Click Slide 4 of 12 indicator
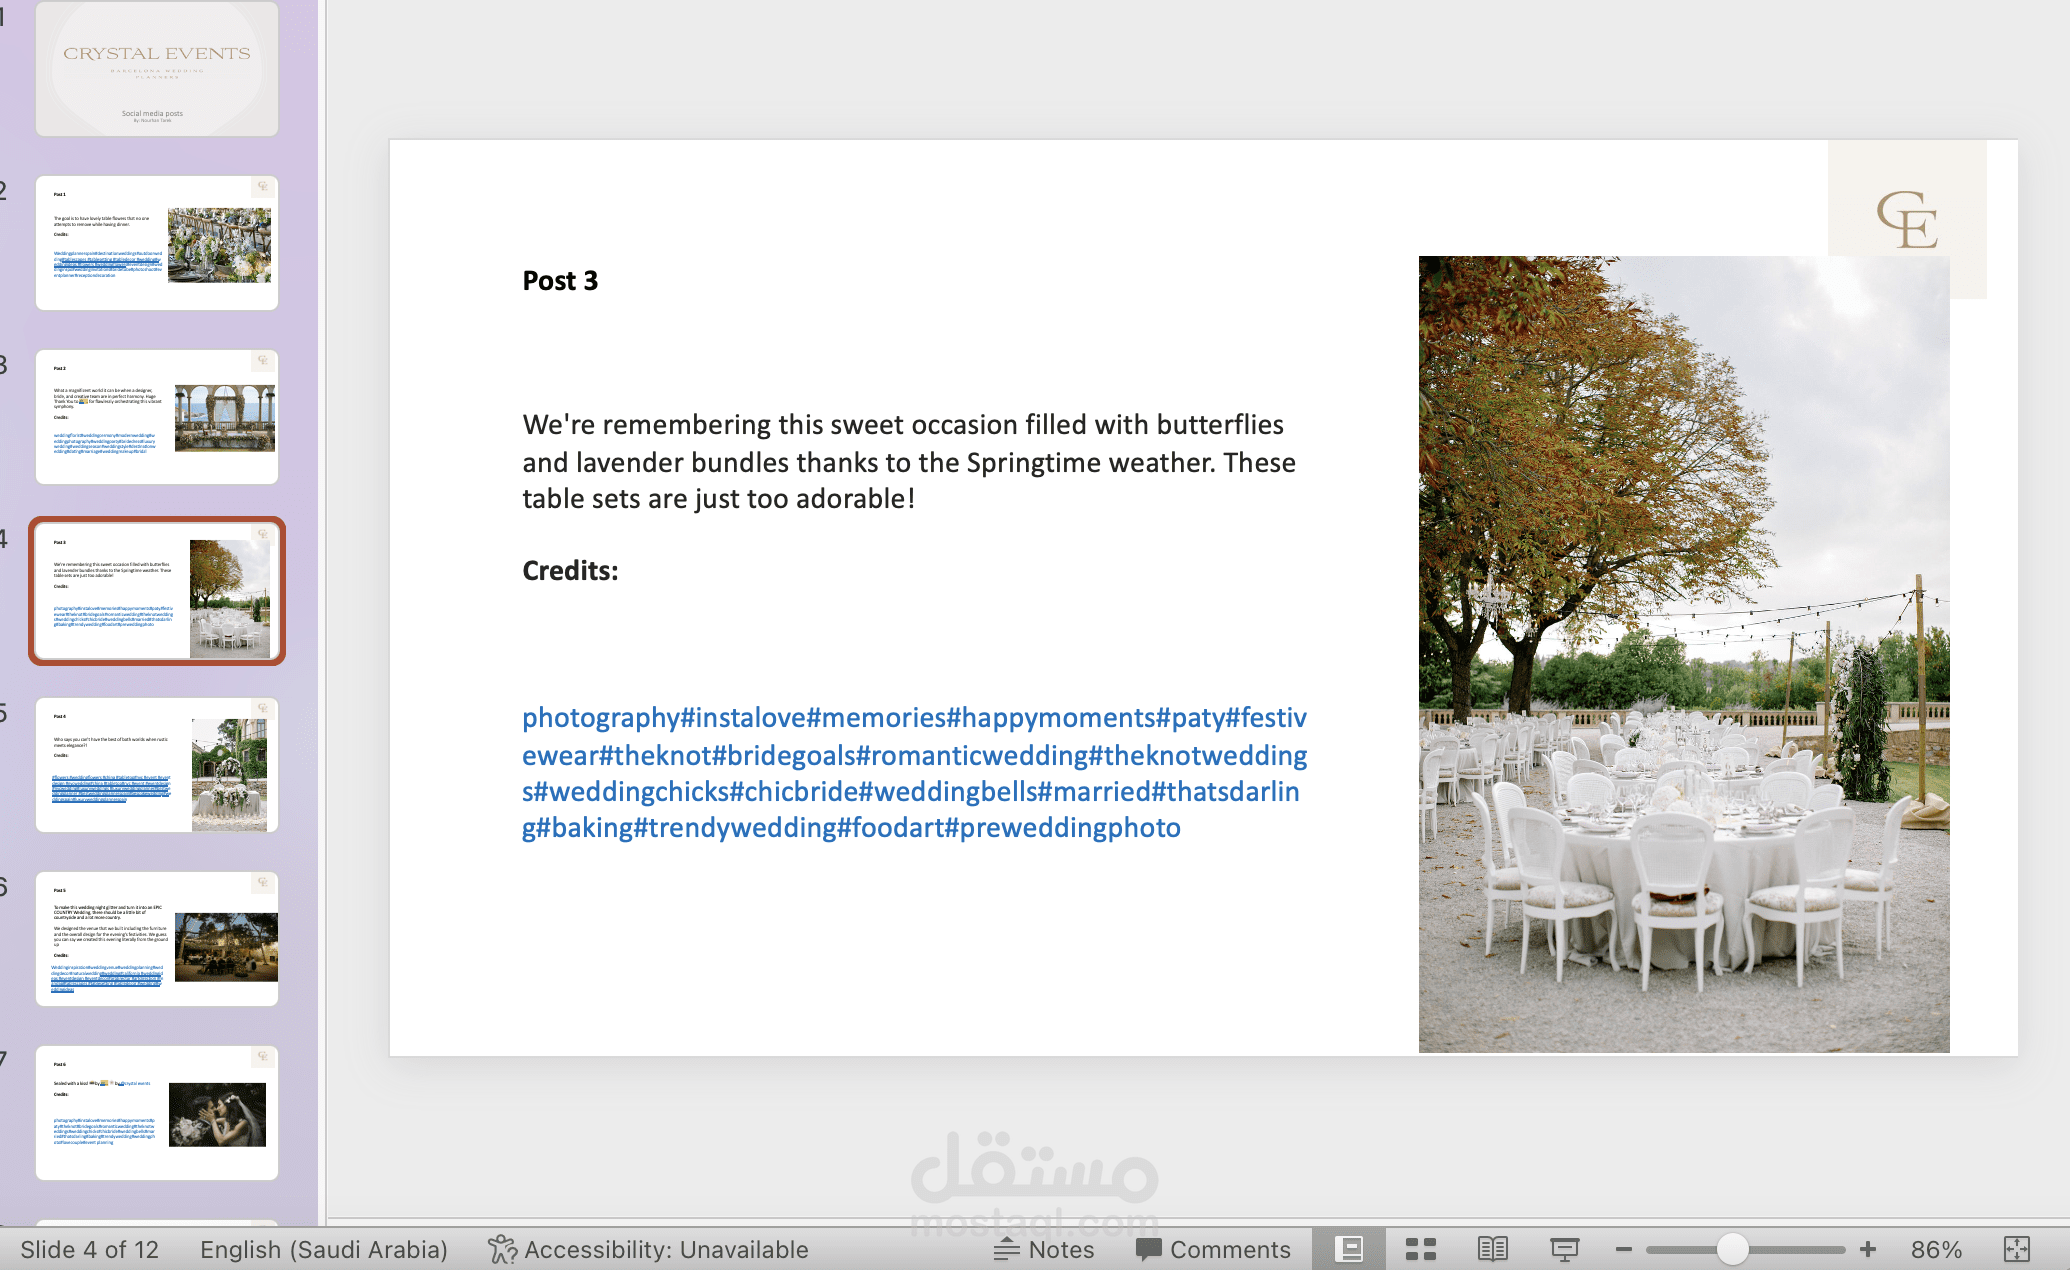Image resolution: width=2070 pixels, height=1270 pixels. [x=89, y=1249]
